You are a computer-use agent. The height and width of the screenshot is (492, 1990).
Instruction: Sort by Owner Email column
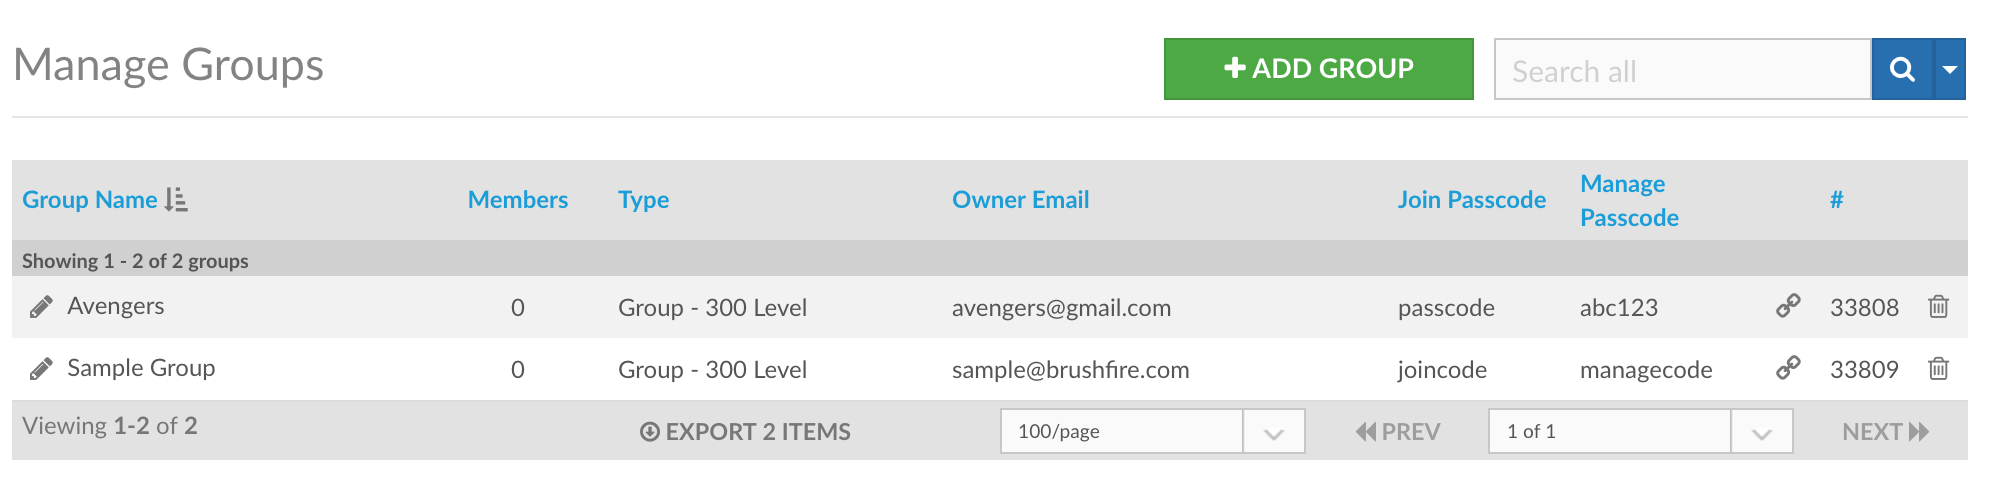coord(1020,199)
